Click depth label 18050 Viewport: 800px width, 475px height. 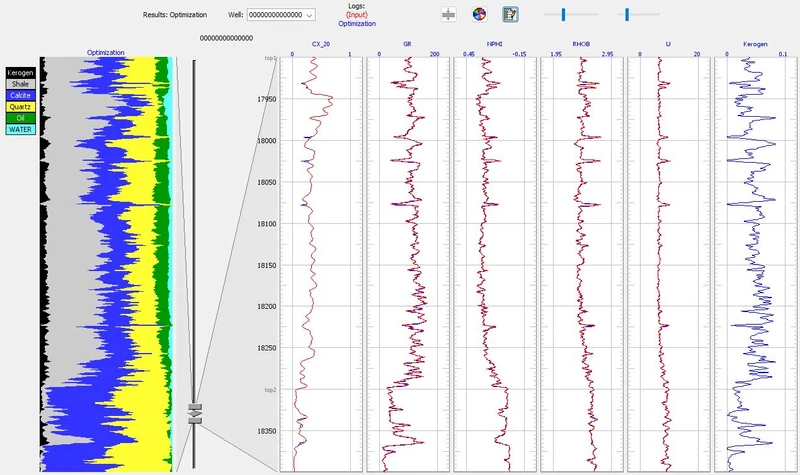[266, 182]
